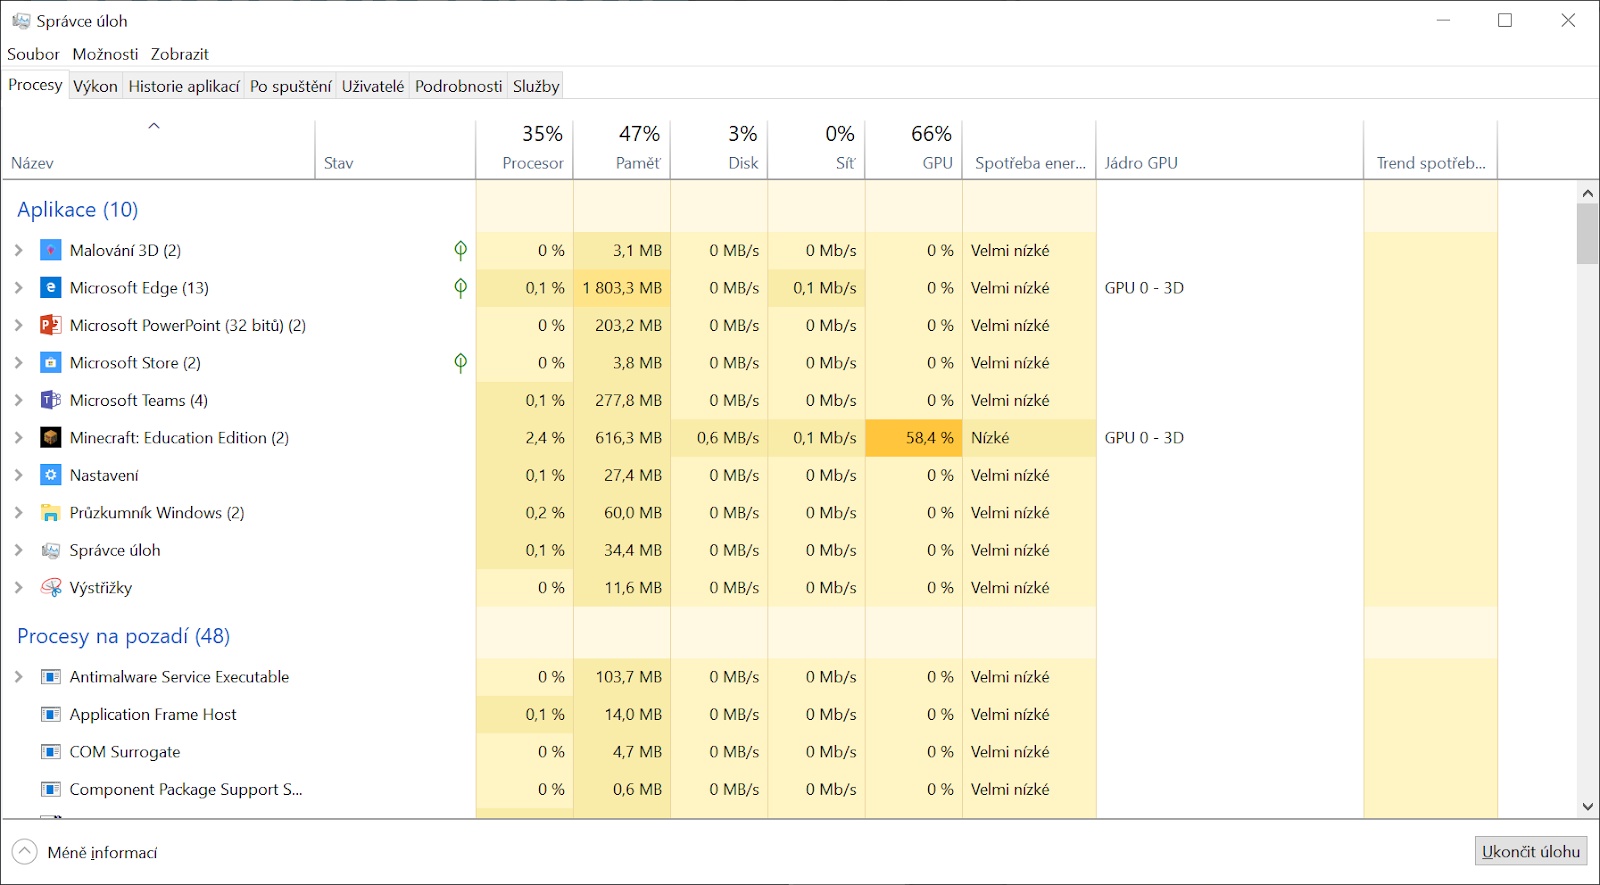Switch to the Uživatelé tab
This screenshot has height=885, width=1600.
coord(373,86)
